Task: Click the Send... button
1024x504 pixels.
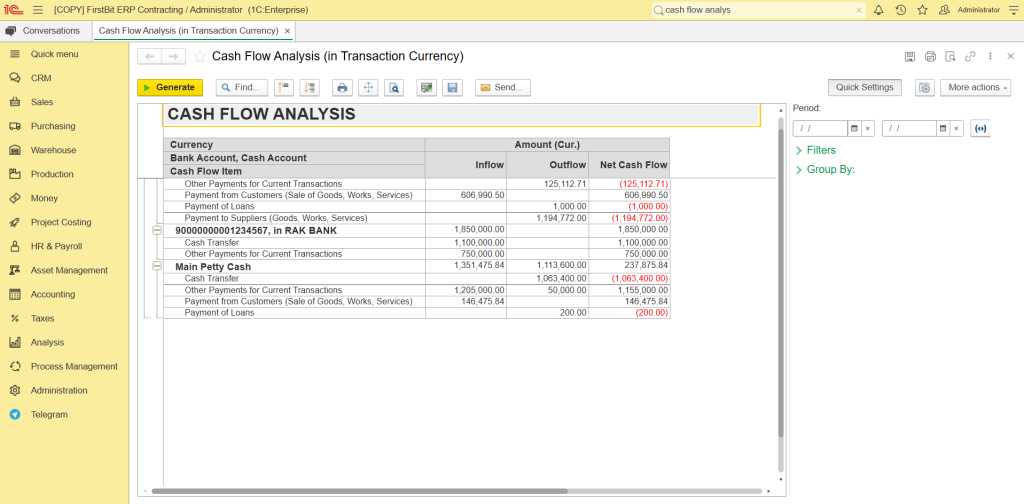Action: coord(503,87)
